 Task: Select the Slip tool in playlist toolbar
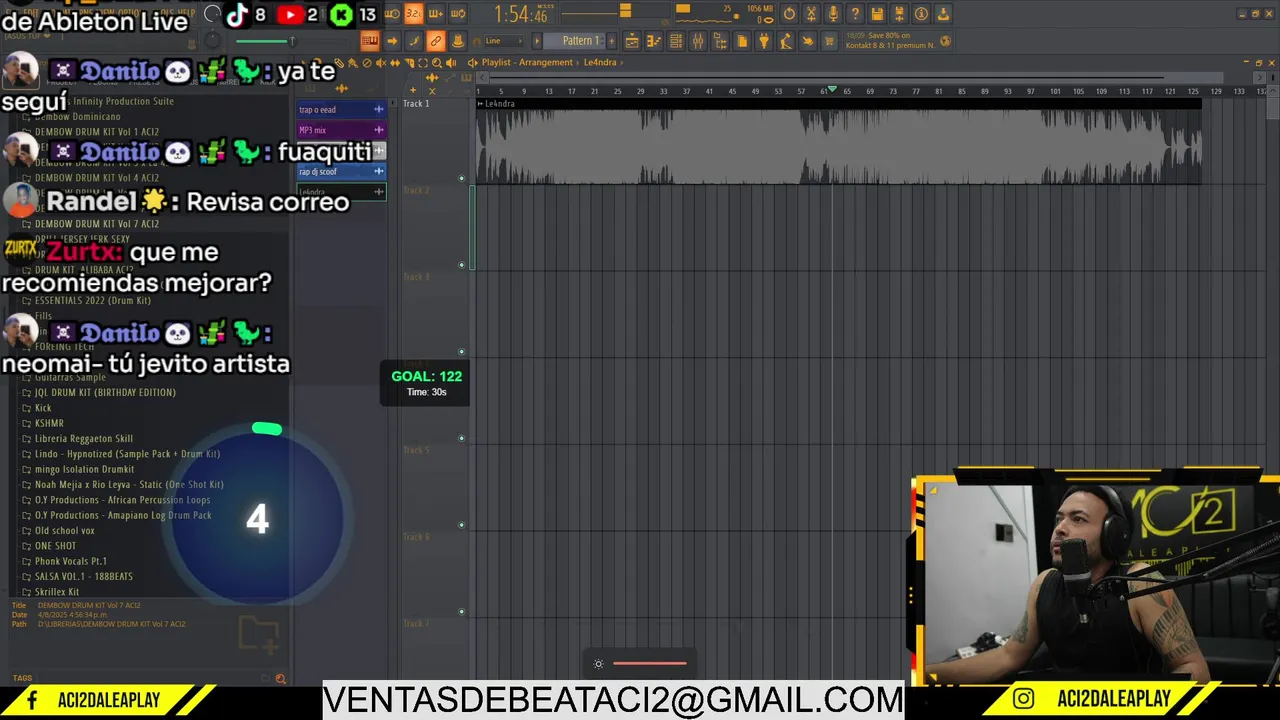(x=395, y=62)
